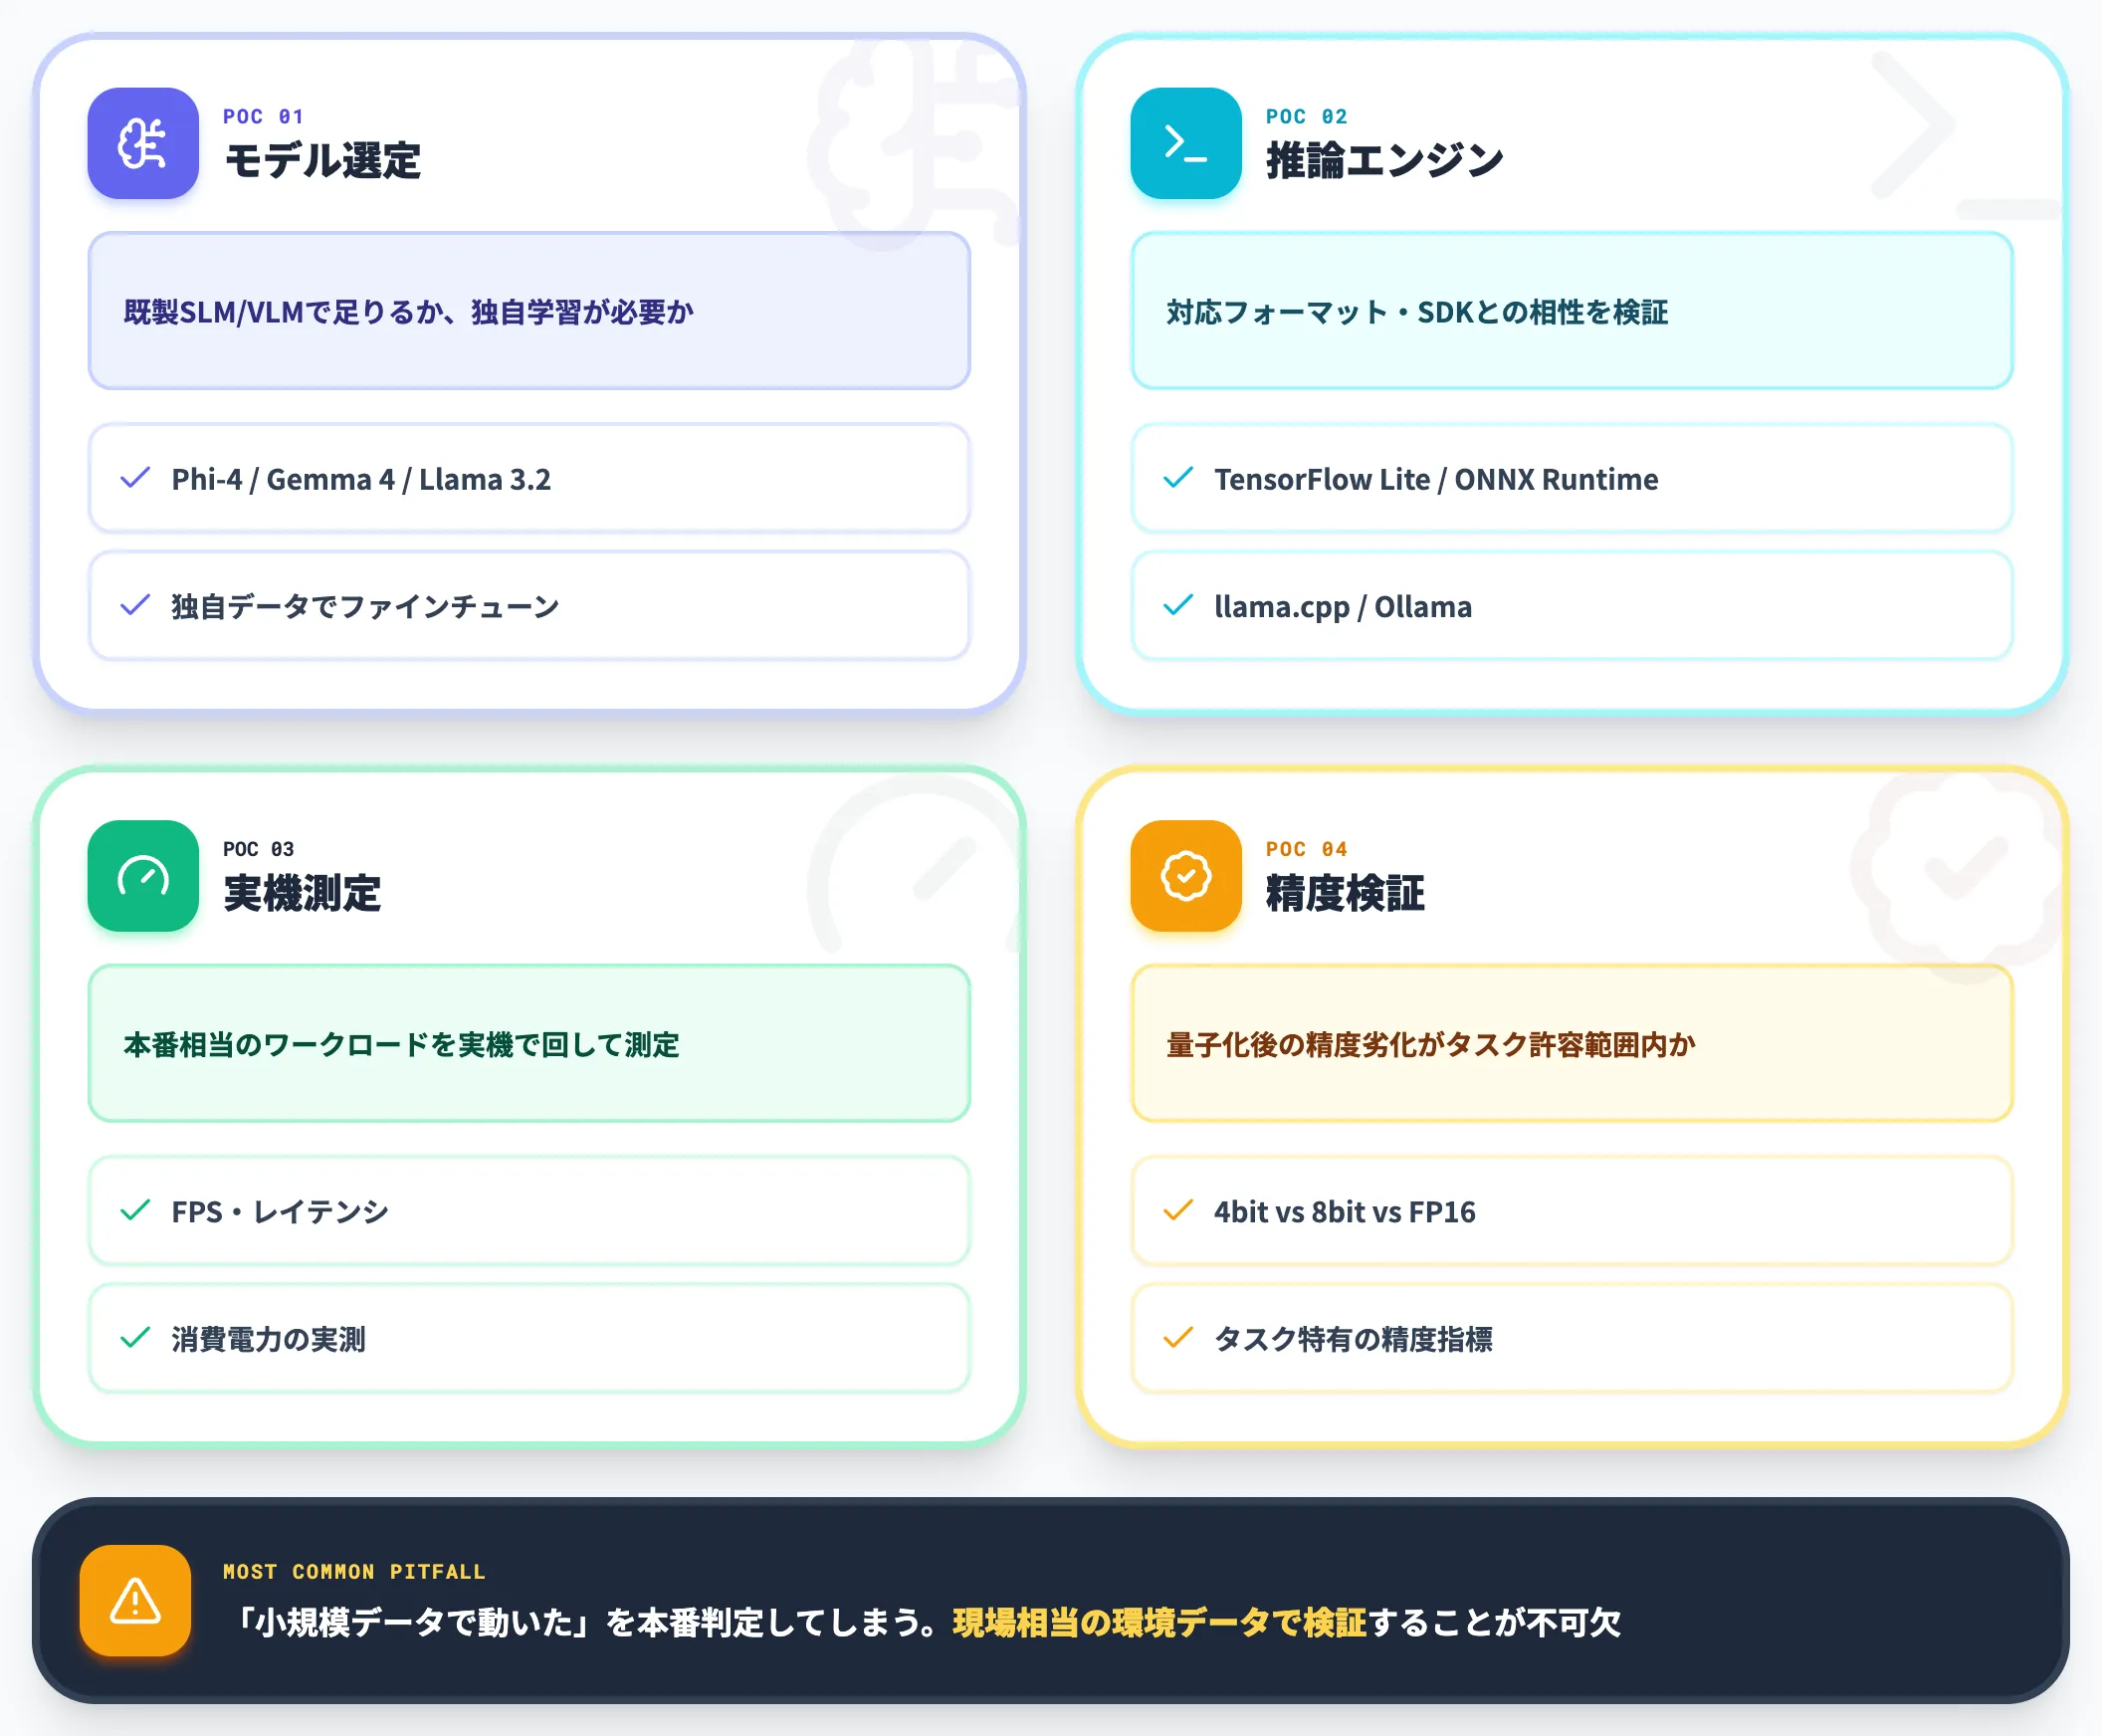The height and width of the screenshot is (1736, 2102).
Task: Click the TensorFlow Lite / ONNX Runtime text
Action: point(1436,480)
